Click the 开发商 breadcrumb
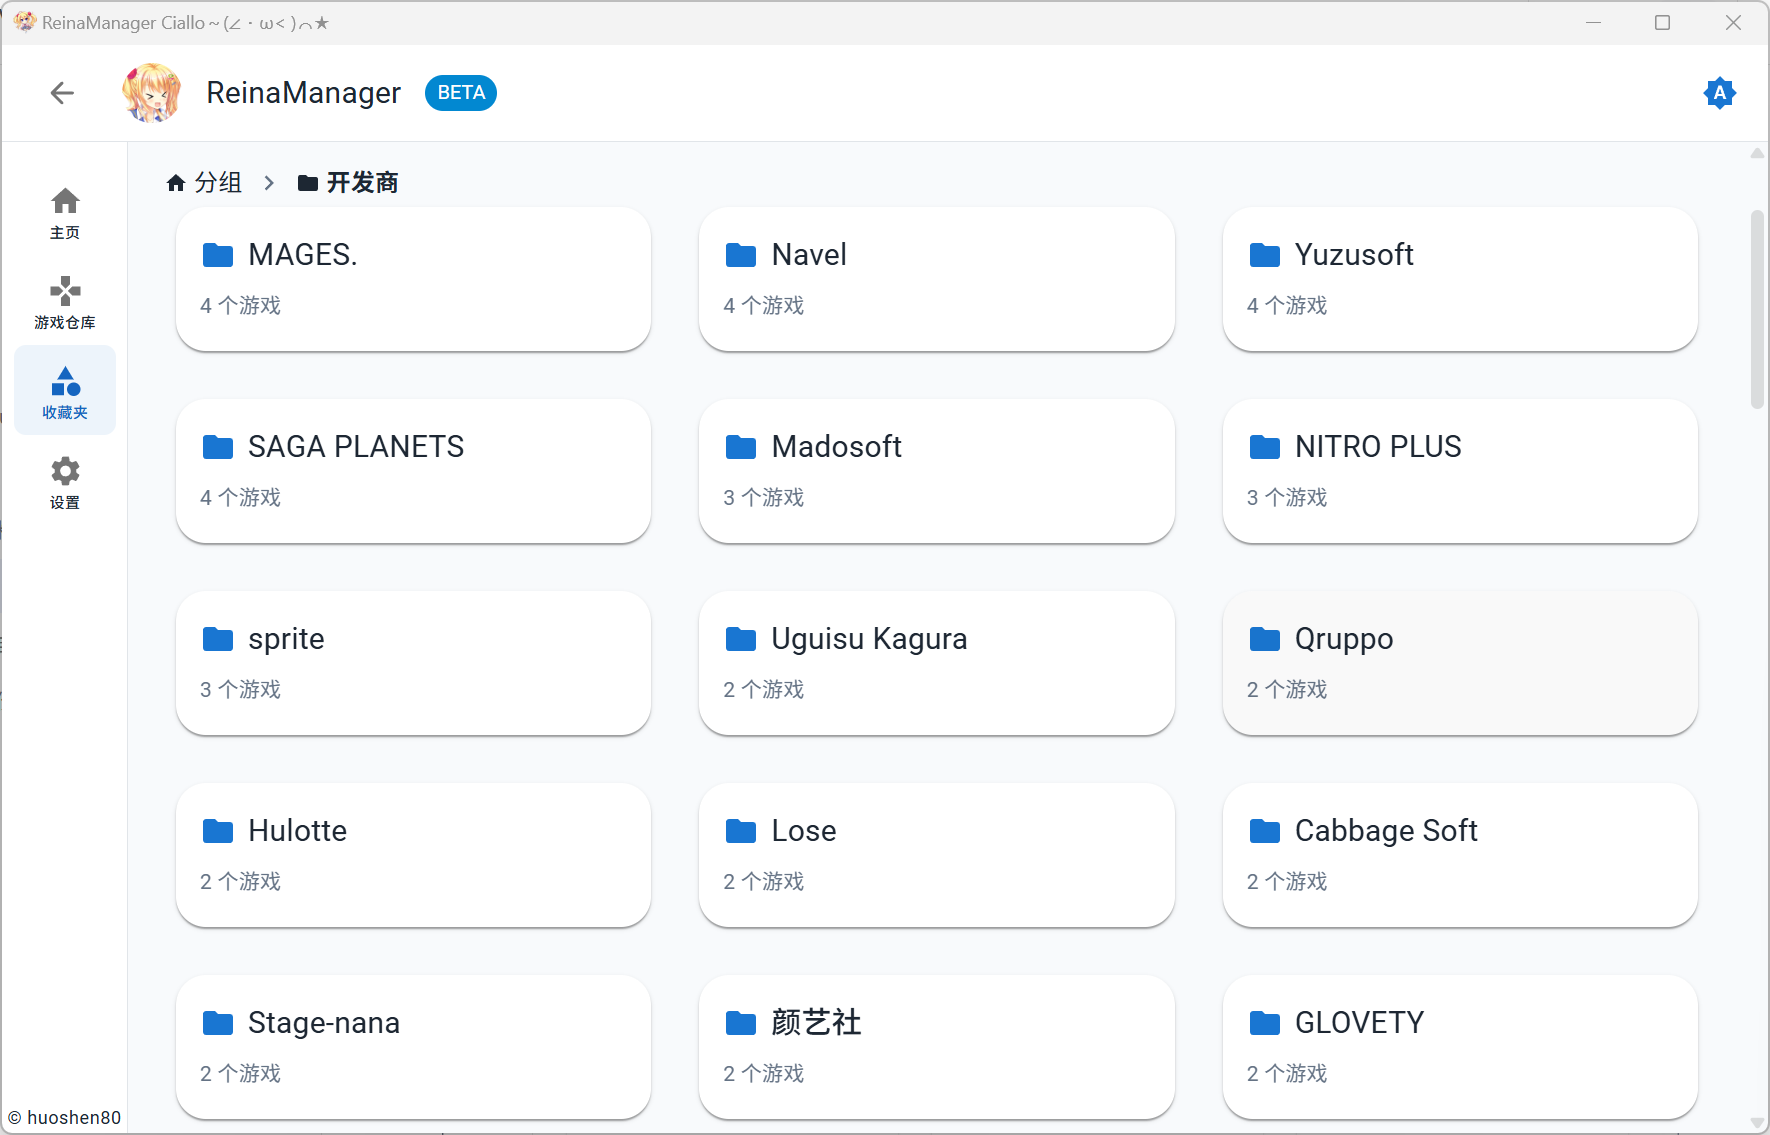The image size is (1770, 1135). 362,182
